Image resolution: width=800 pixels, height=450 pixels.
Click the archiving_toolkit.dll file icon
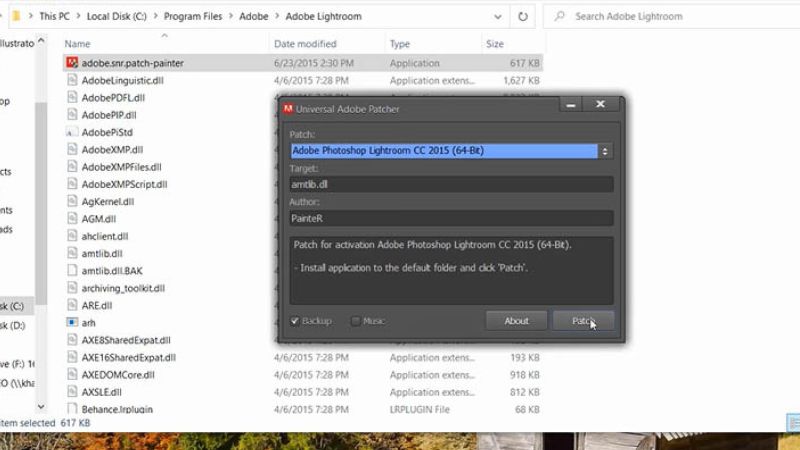coord(72,288)
